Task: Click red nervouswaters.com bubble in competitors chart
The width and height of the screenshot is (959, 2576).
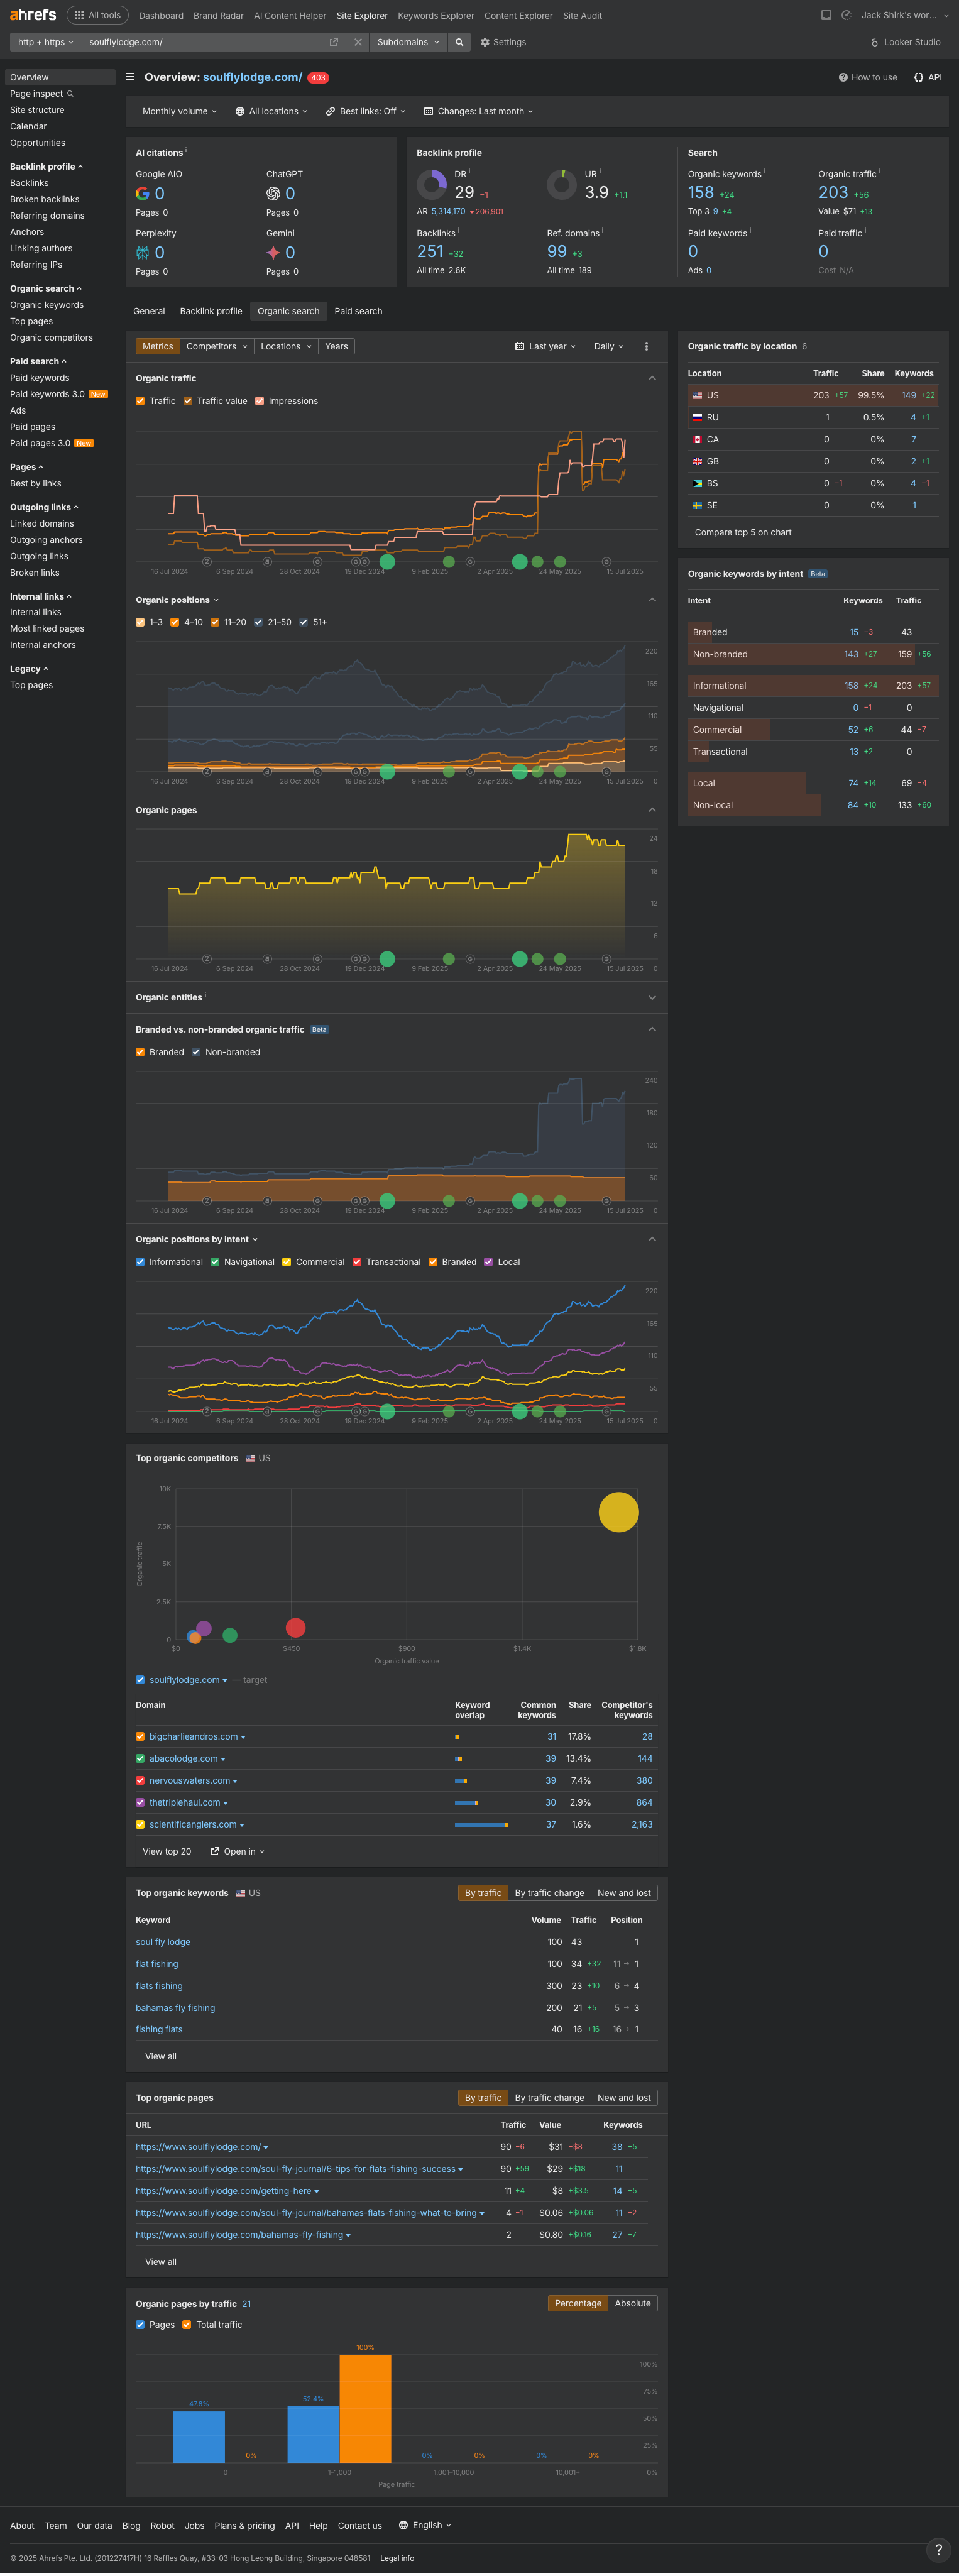Action: point(295,1627)
